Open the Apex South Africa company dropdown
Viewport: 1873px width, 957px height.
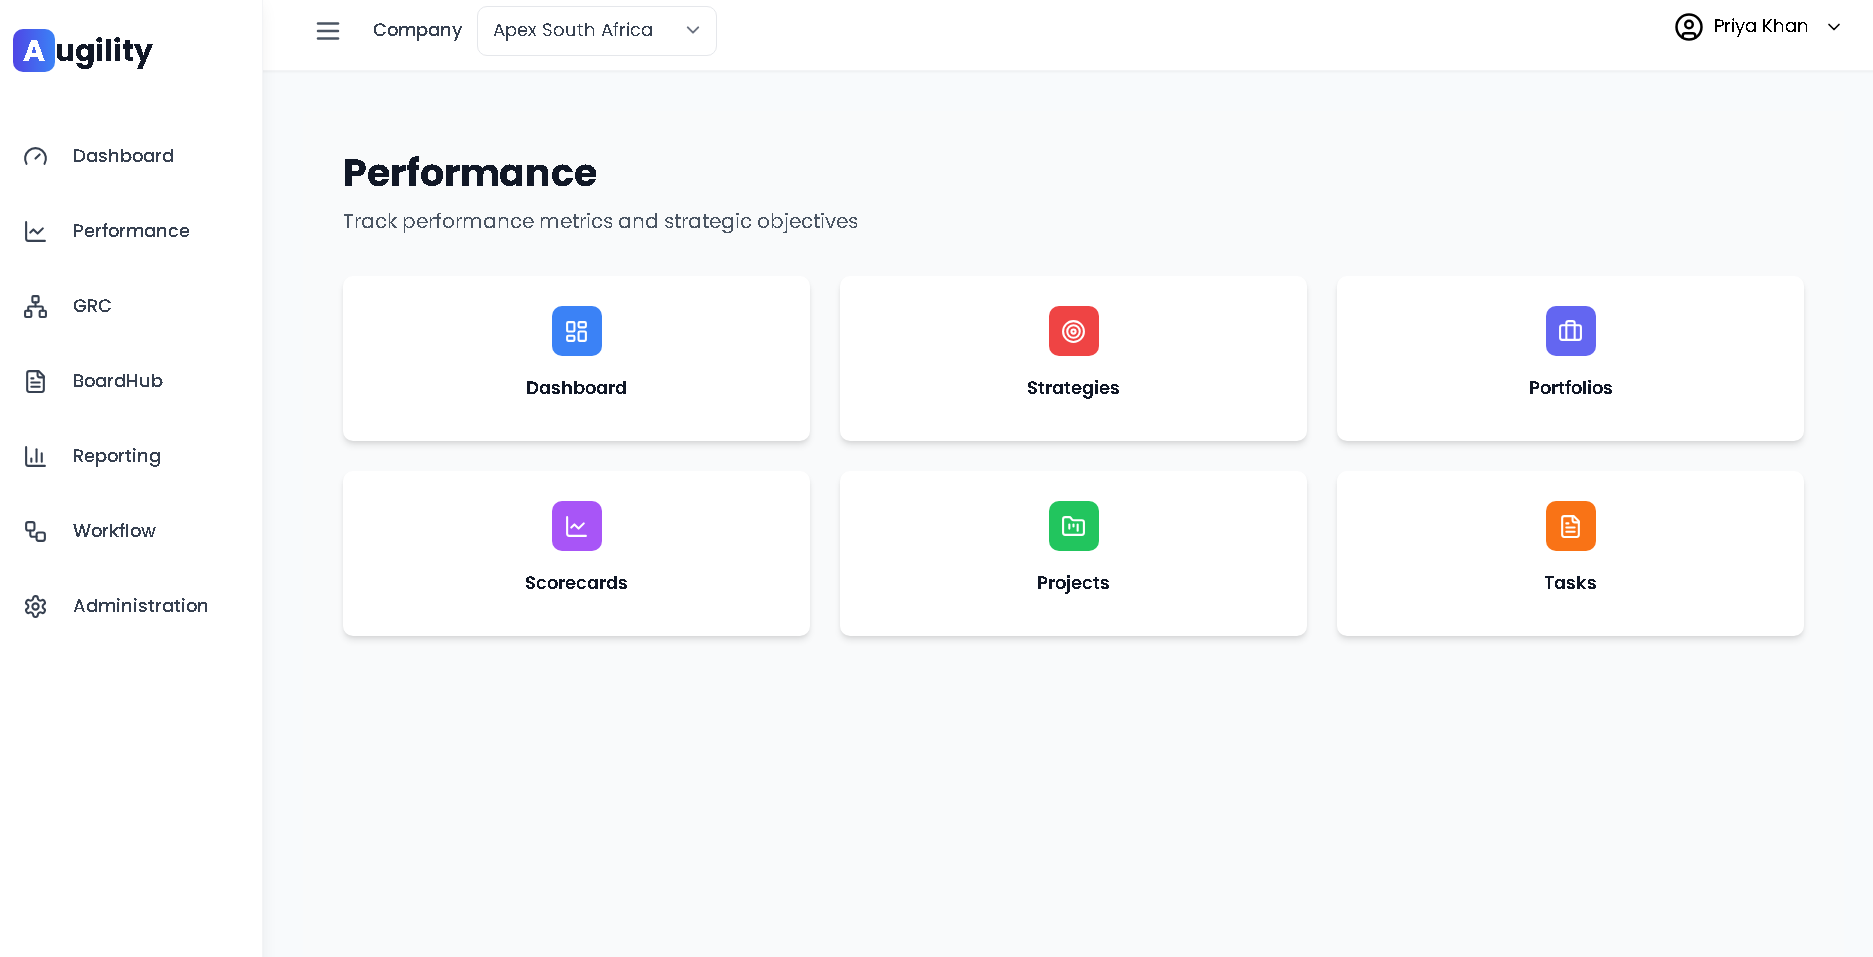596,31
